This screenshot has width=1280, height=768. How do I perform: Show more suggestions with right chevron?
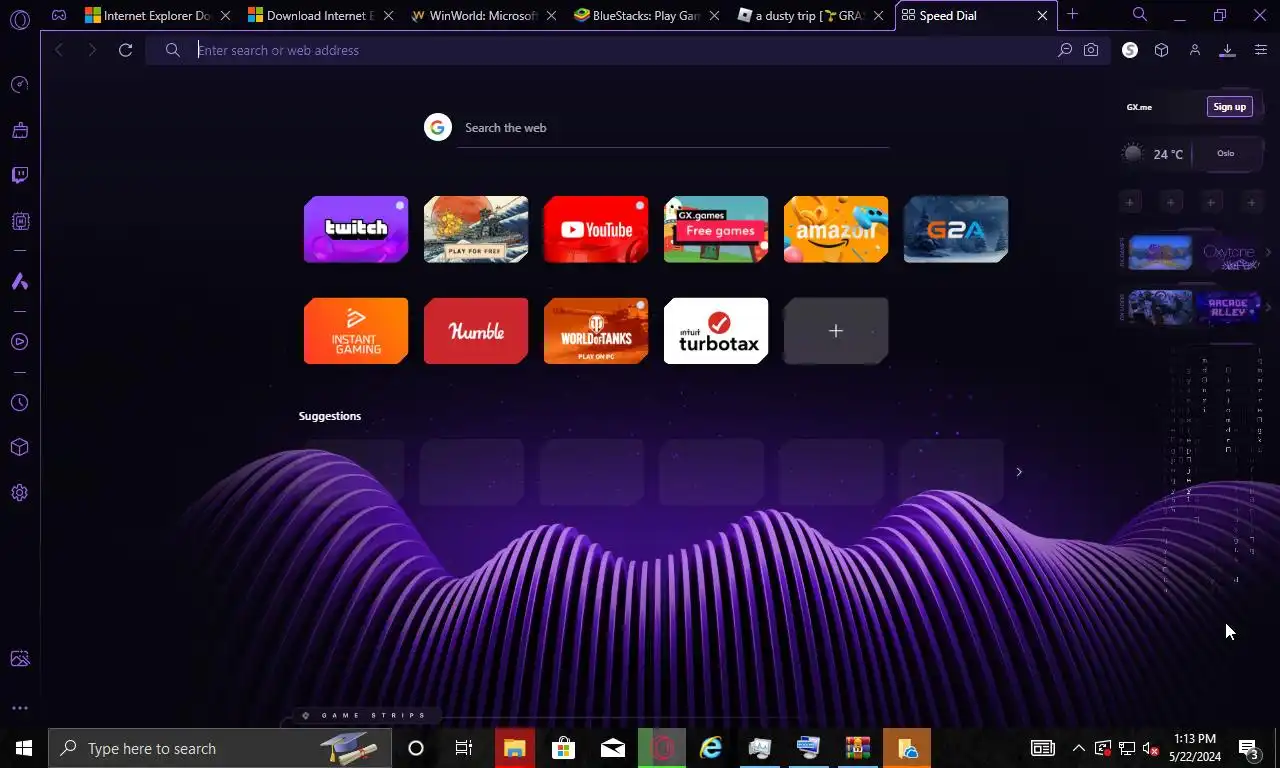tap(1019, 472)
